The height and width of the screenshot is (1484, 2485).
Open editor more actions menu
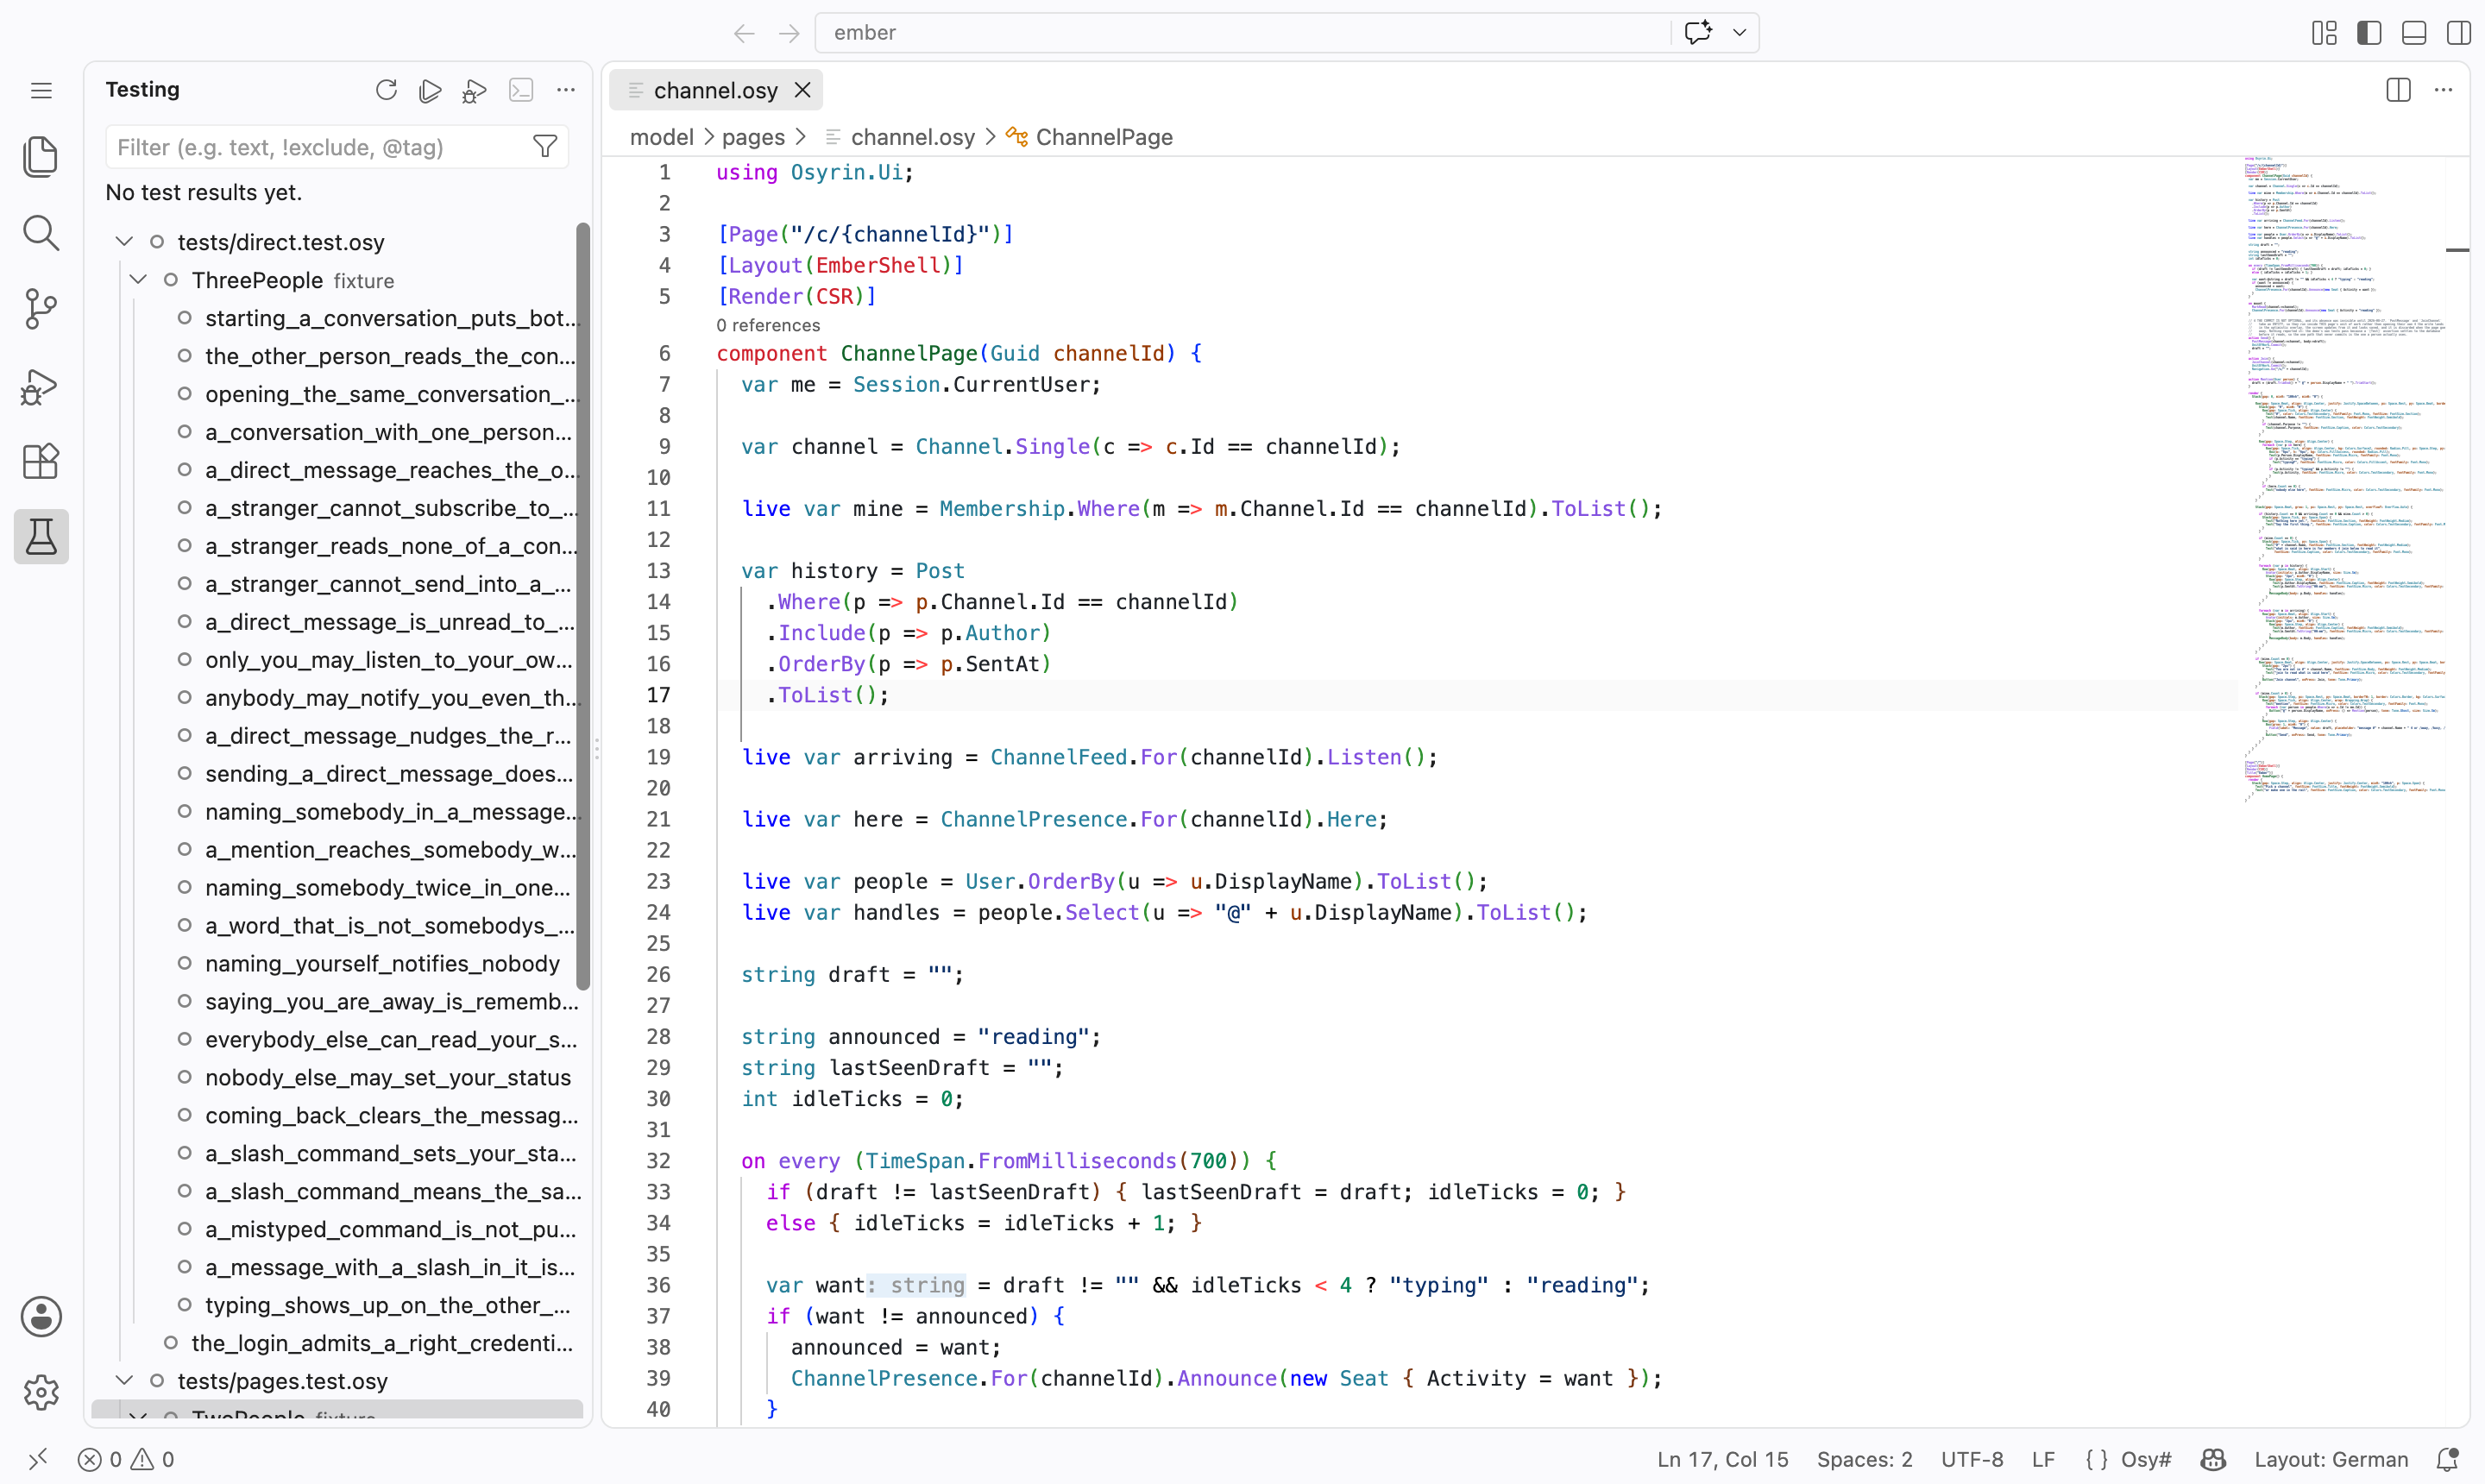click(x=2443, y=90)
